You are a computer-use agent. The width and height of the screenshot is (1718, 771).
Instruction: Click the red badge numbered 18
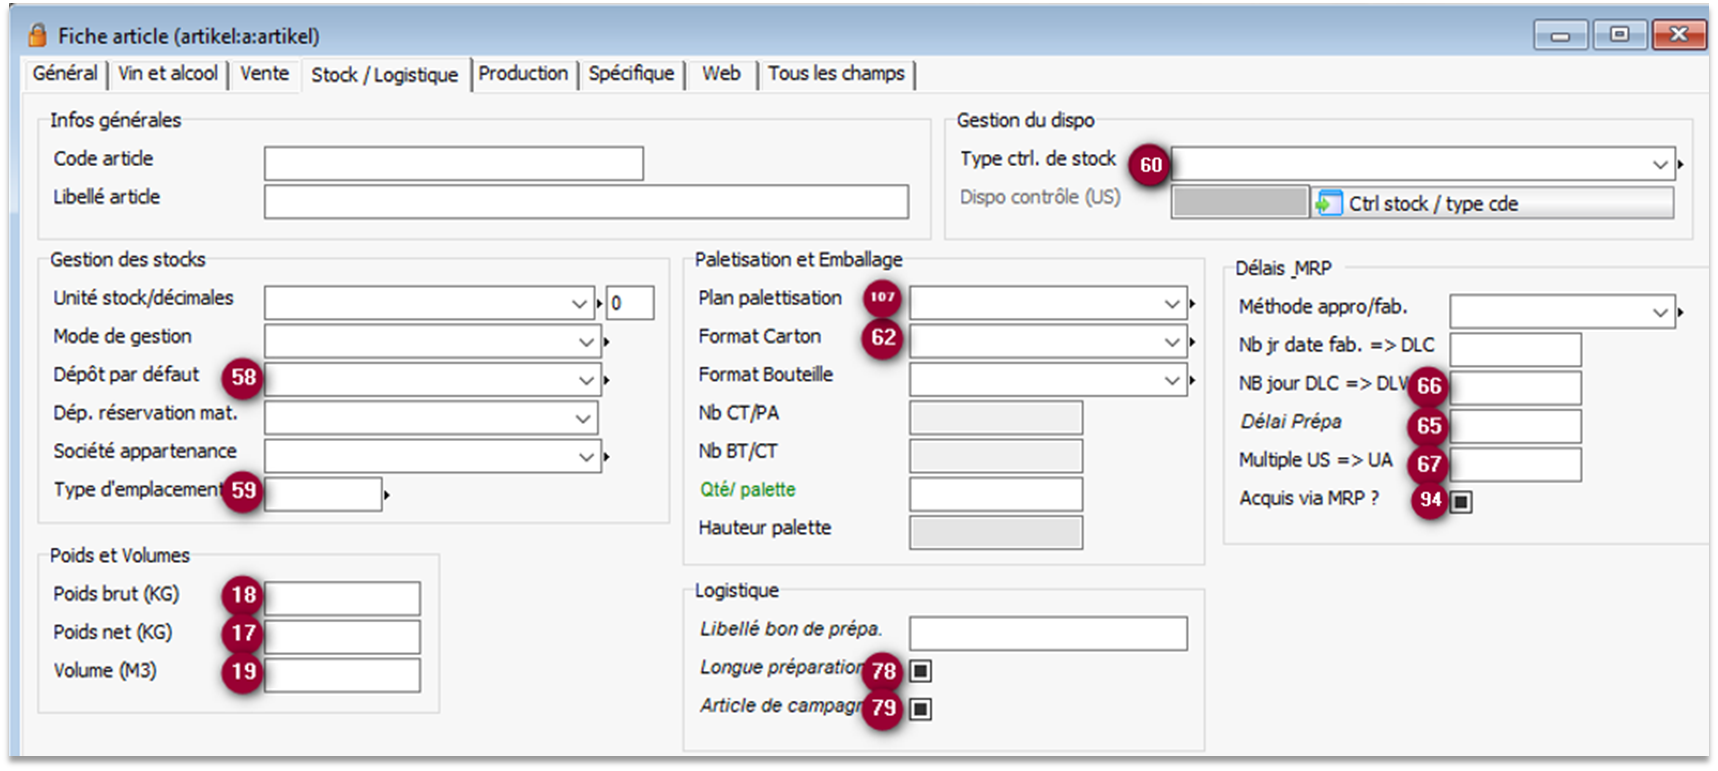pos(243,596)
